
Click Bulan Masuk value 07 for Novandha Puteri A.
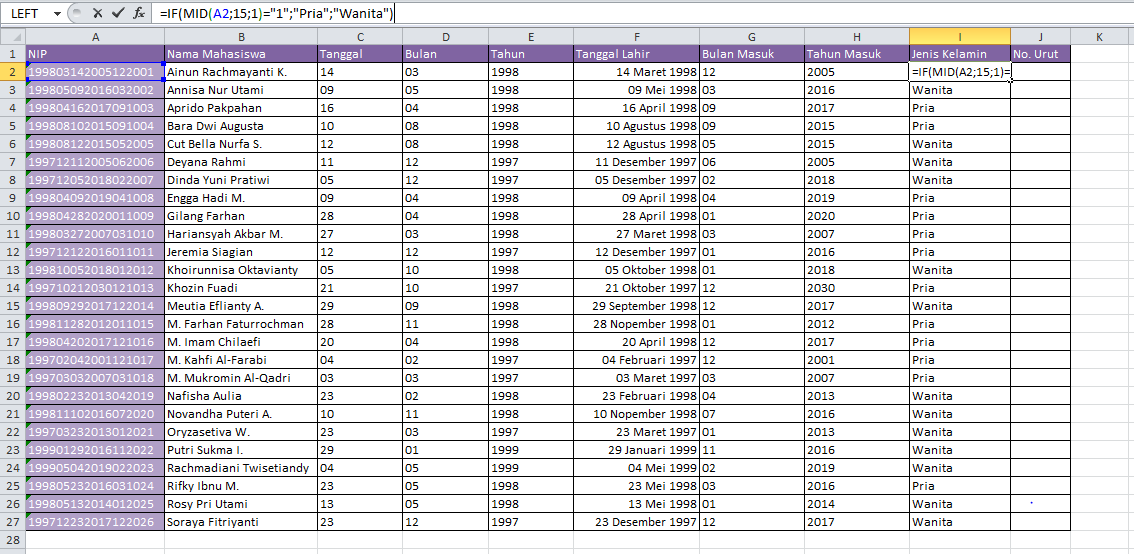coord(752,414)
